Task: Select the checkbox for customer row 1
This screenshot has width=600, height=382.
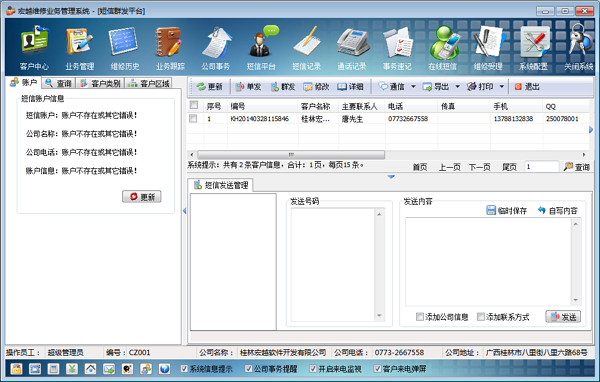Action: [193, 119]
